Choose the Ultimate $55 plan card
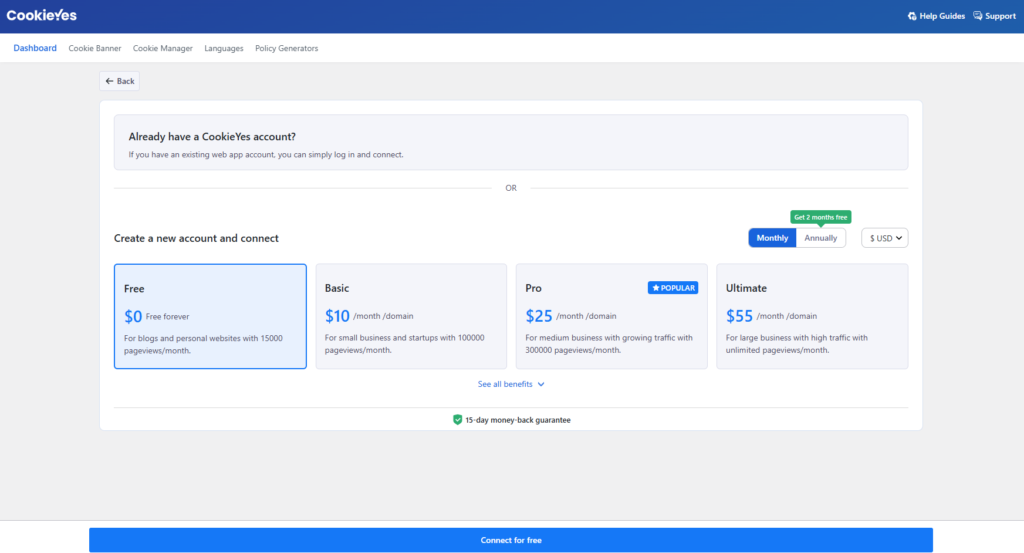 (812, 317)
